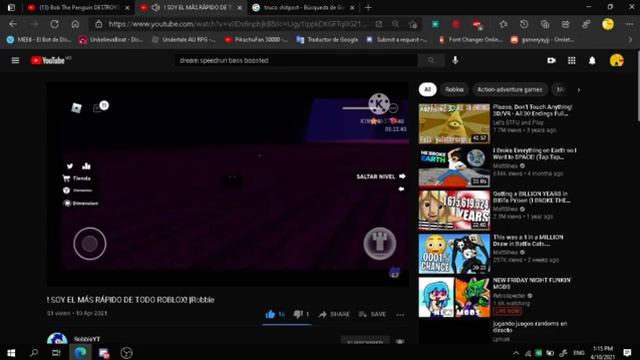Open the browser favorites star icon
The image size is (640, 360).
click(x=503, y=24)
